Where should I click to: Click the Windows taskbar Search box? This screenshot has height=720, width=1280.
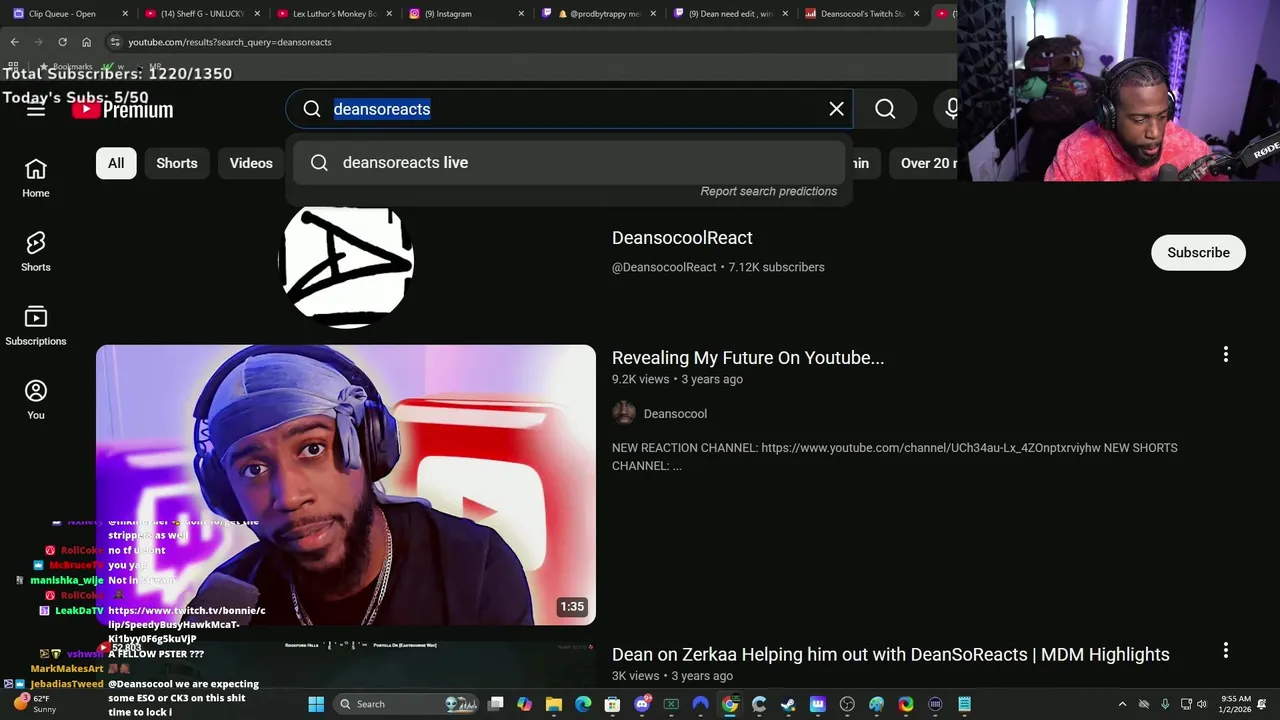[404, 704]
